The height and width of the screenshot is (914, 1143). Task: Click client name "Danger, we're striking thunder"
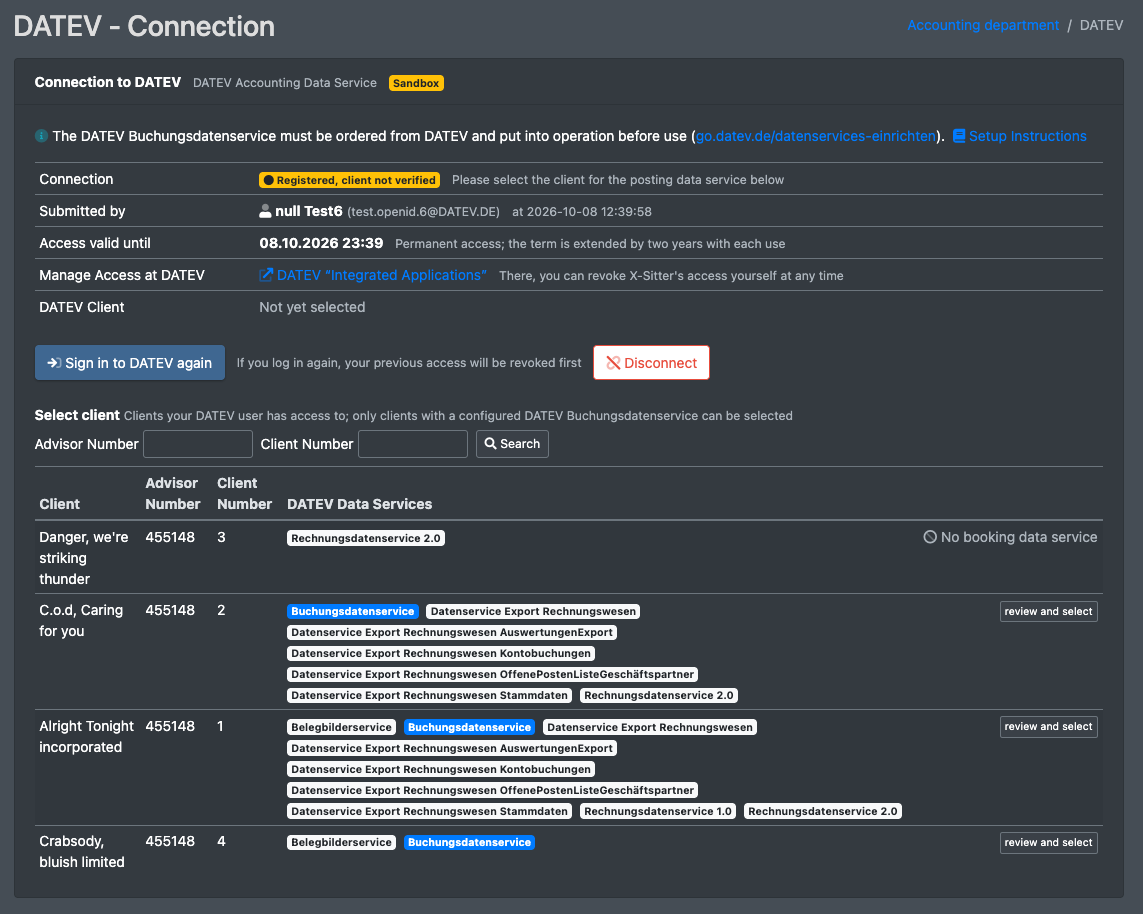point(84,558)
